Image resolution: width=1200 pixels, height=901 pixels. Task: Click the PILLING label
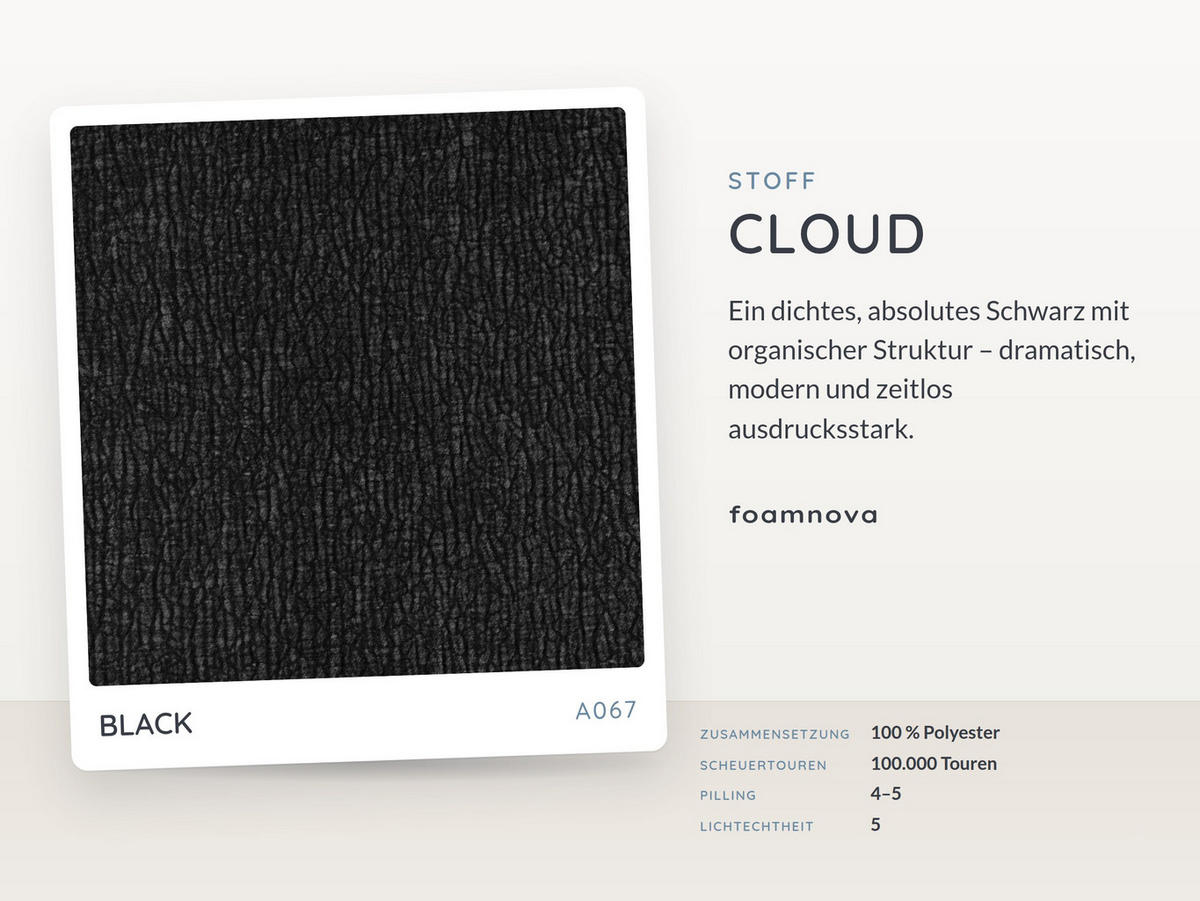(728, 796)
